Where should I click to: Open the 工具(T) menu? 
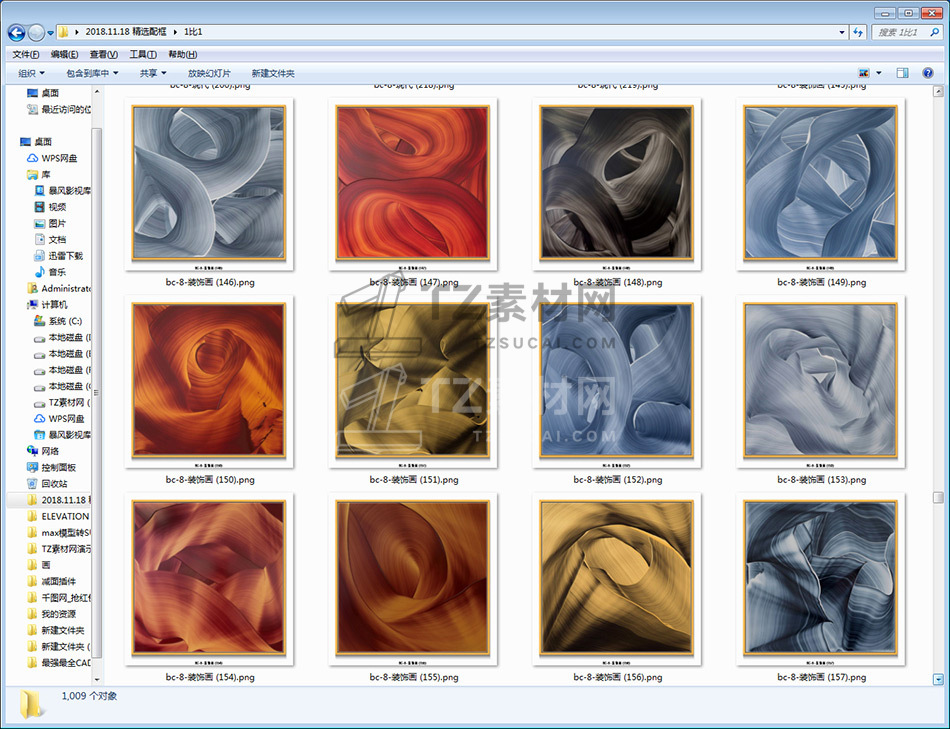(x=143, y=54)
